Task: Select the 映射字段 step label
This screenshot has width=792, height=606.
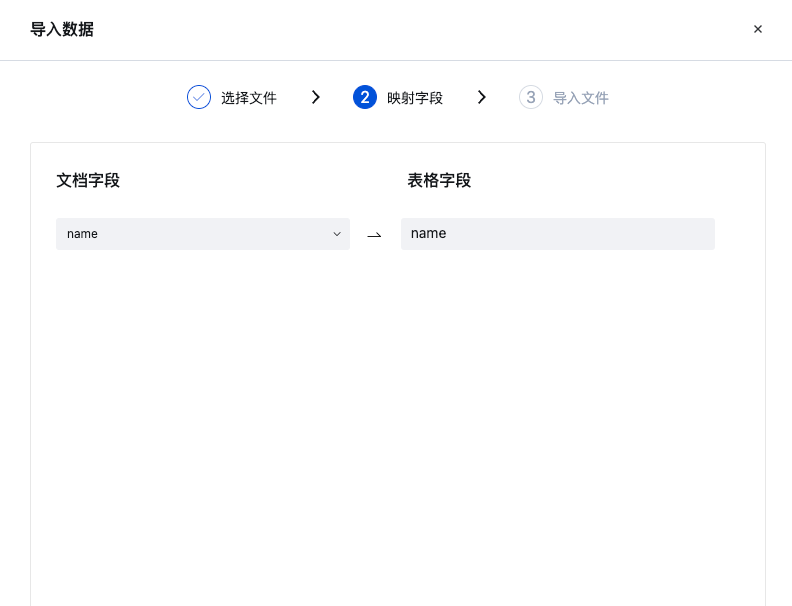Action: (x=414, y=98)
